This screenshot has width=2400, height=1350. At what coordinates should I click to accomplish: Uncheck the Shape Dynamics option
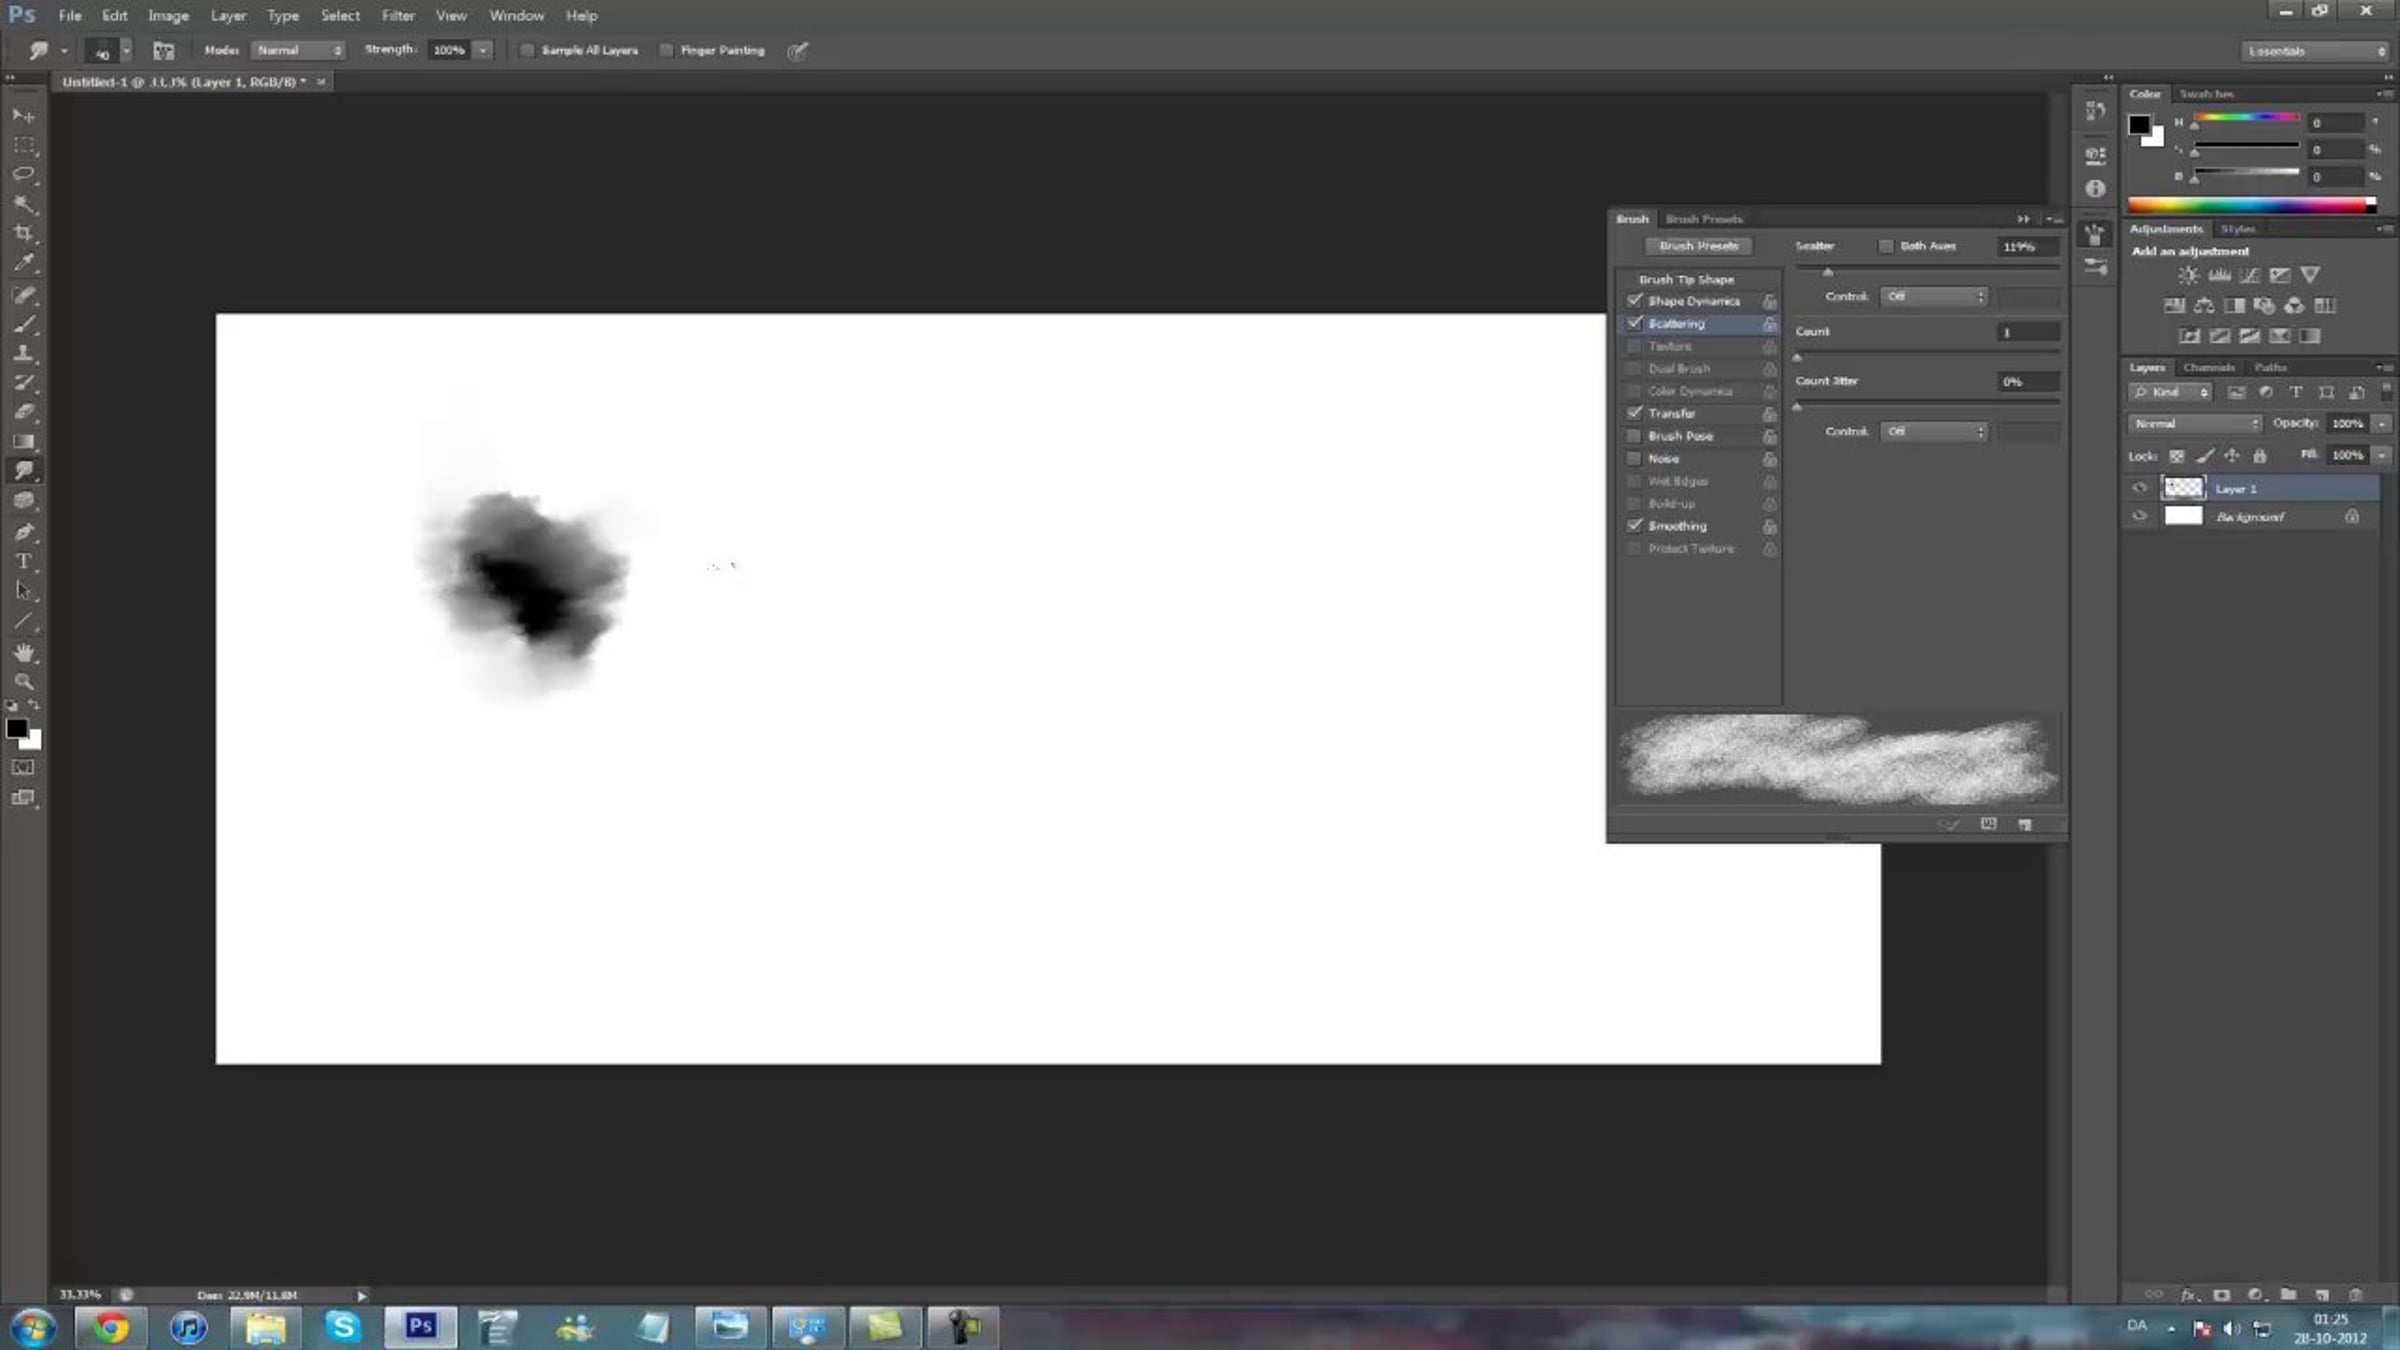pyautogui.click(x=1634, y=301)
